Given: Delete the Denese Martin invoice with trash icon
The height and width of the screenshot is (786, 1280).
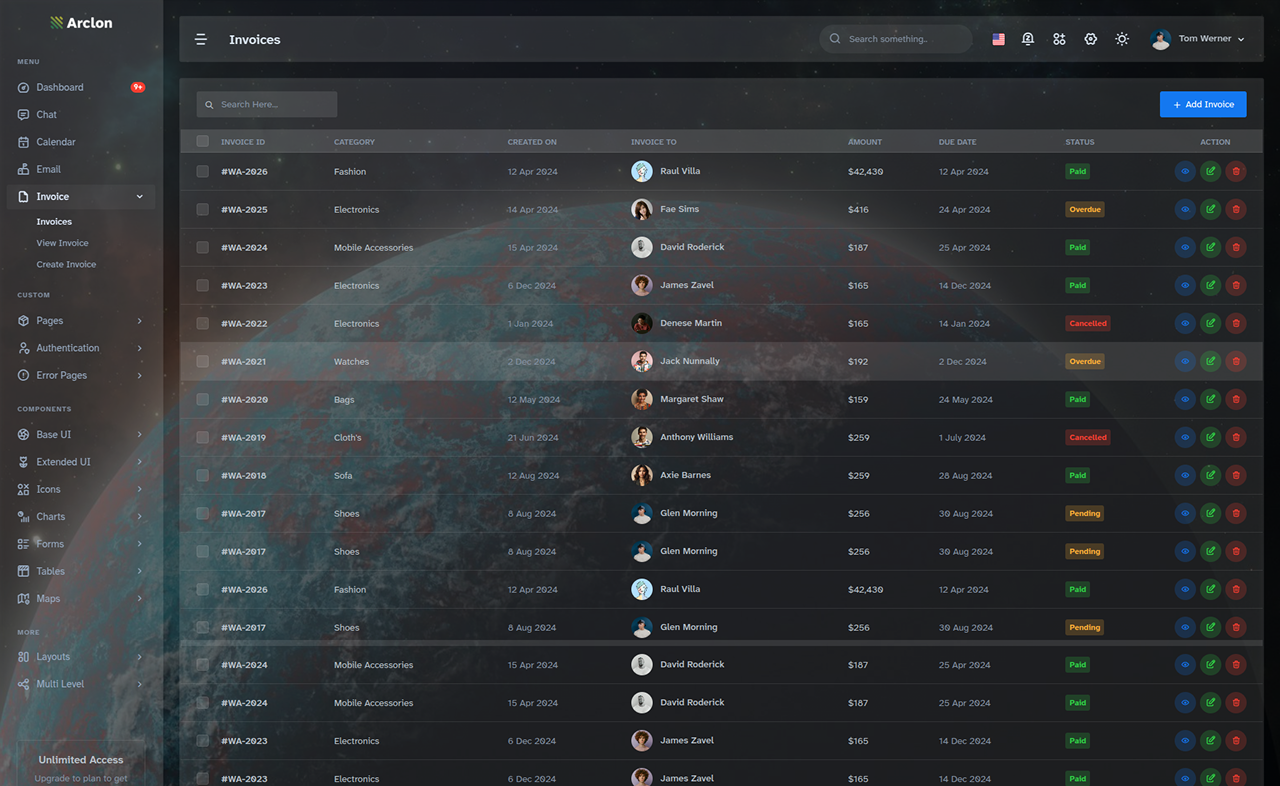Looking at the screenshot, I should tap(1236, 323).
